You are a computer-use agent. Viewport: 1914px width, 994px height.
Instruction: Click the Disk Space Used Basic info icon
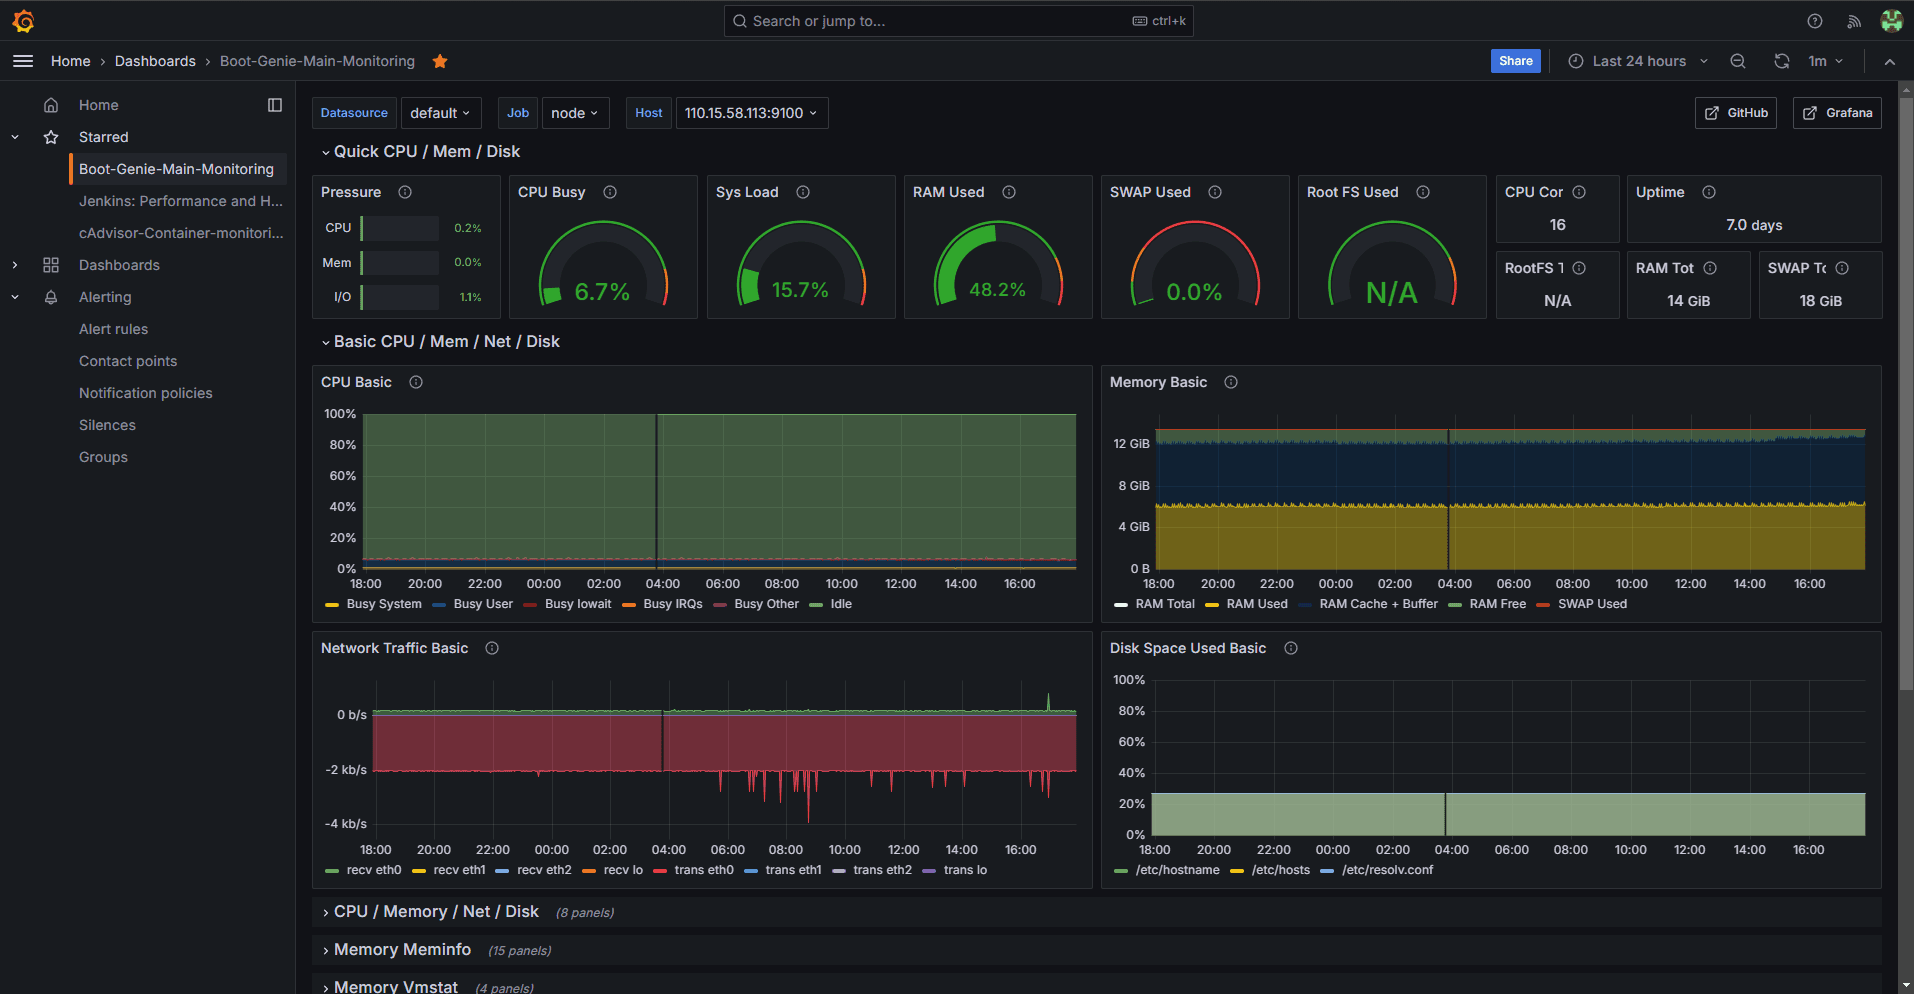(x=1291, y=648)
